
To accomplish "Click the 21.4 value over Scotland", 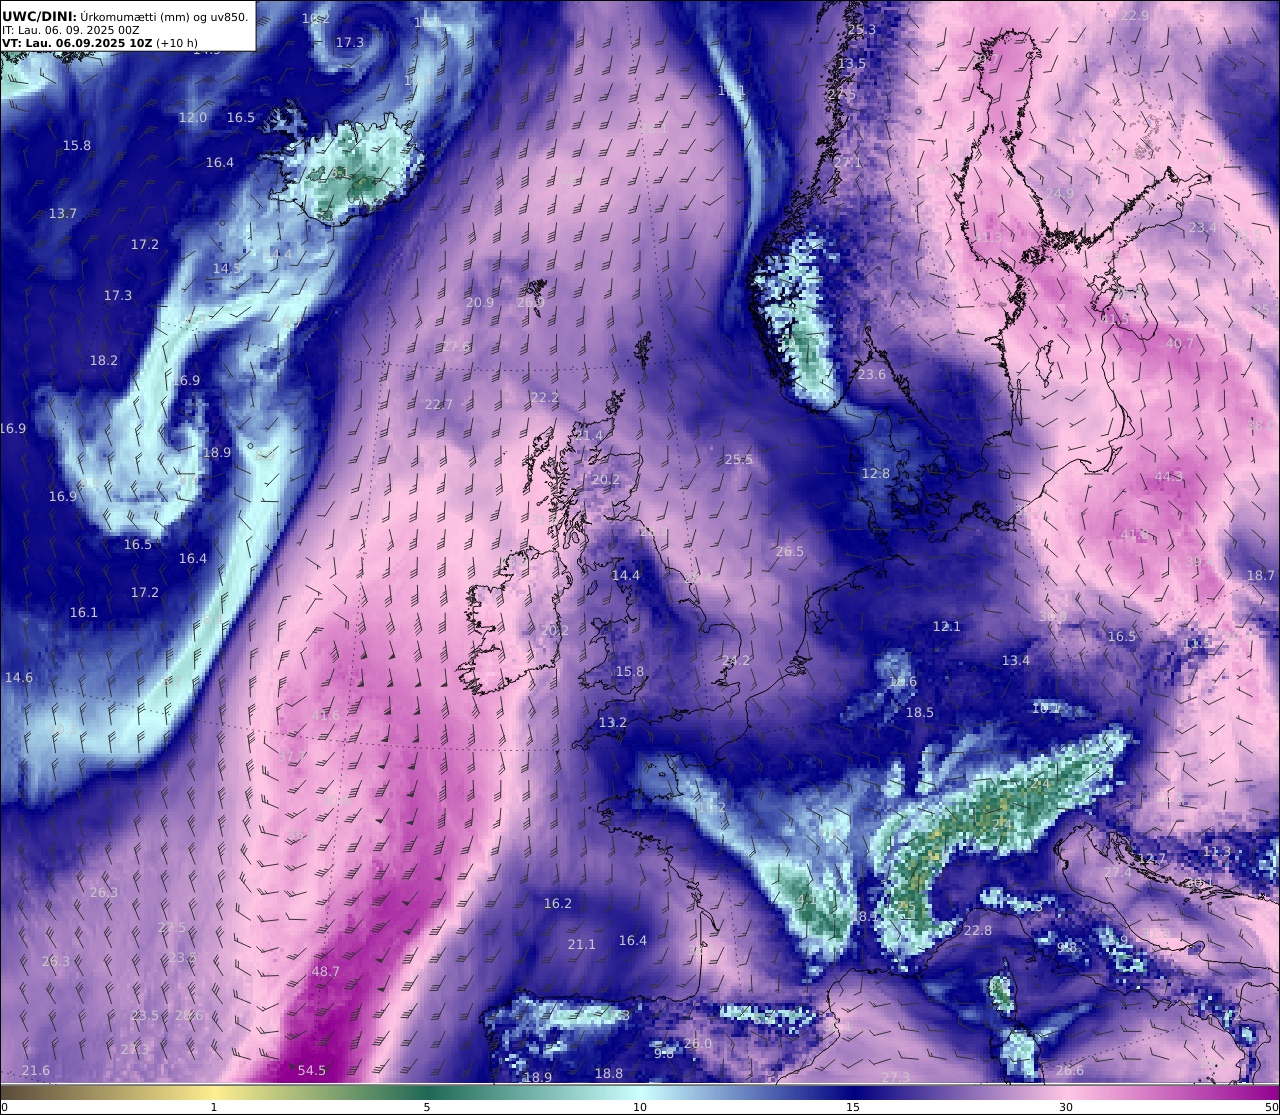I will click(588, 435).
